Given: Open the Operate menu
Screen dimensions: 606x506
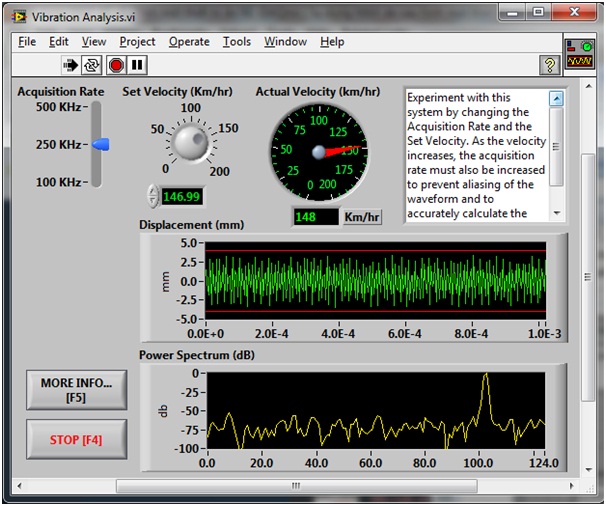Looking at the screenshot, I should coord(189,41).
